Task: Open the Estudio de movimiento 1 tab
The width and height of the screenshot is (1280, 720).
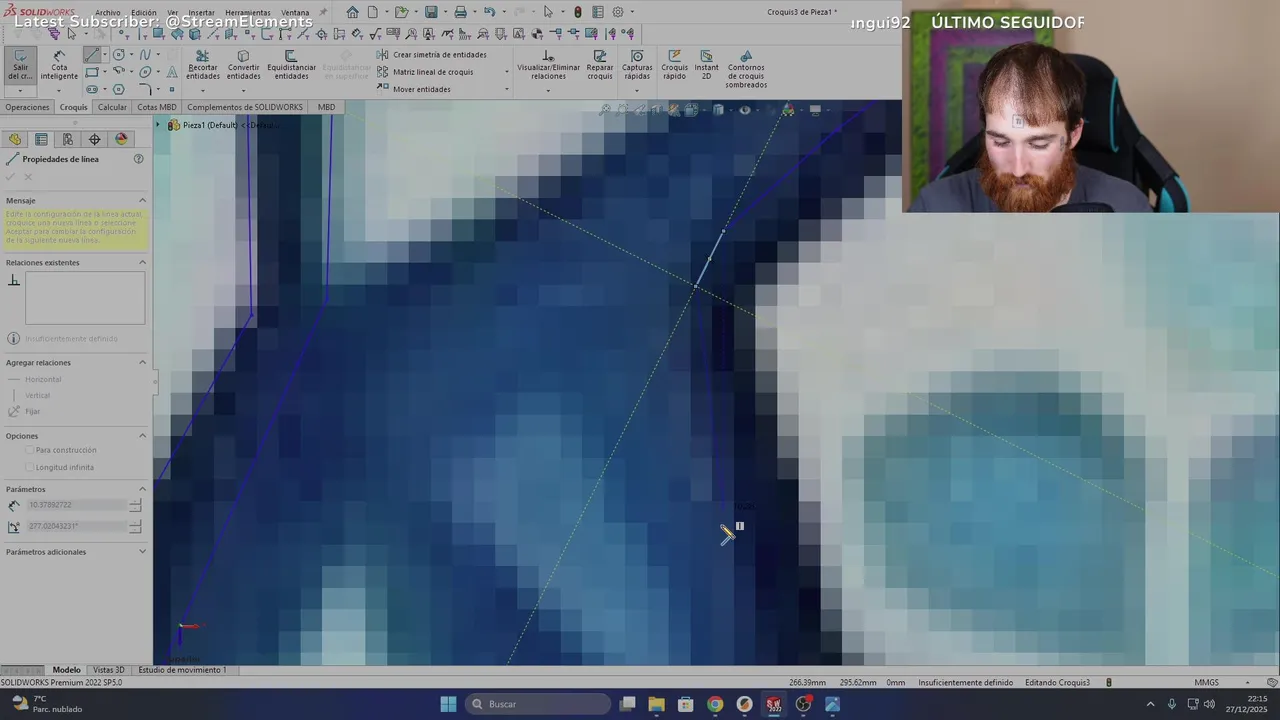Action: [182, 670]
